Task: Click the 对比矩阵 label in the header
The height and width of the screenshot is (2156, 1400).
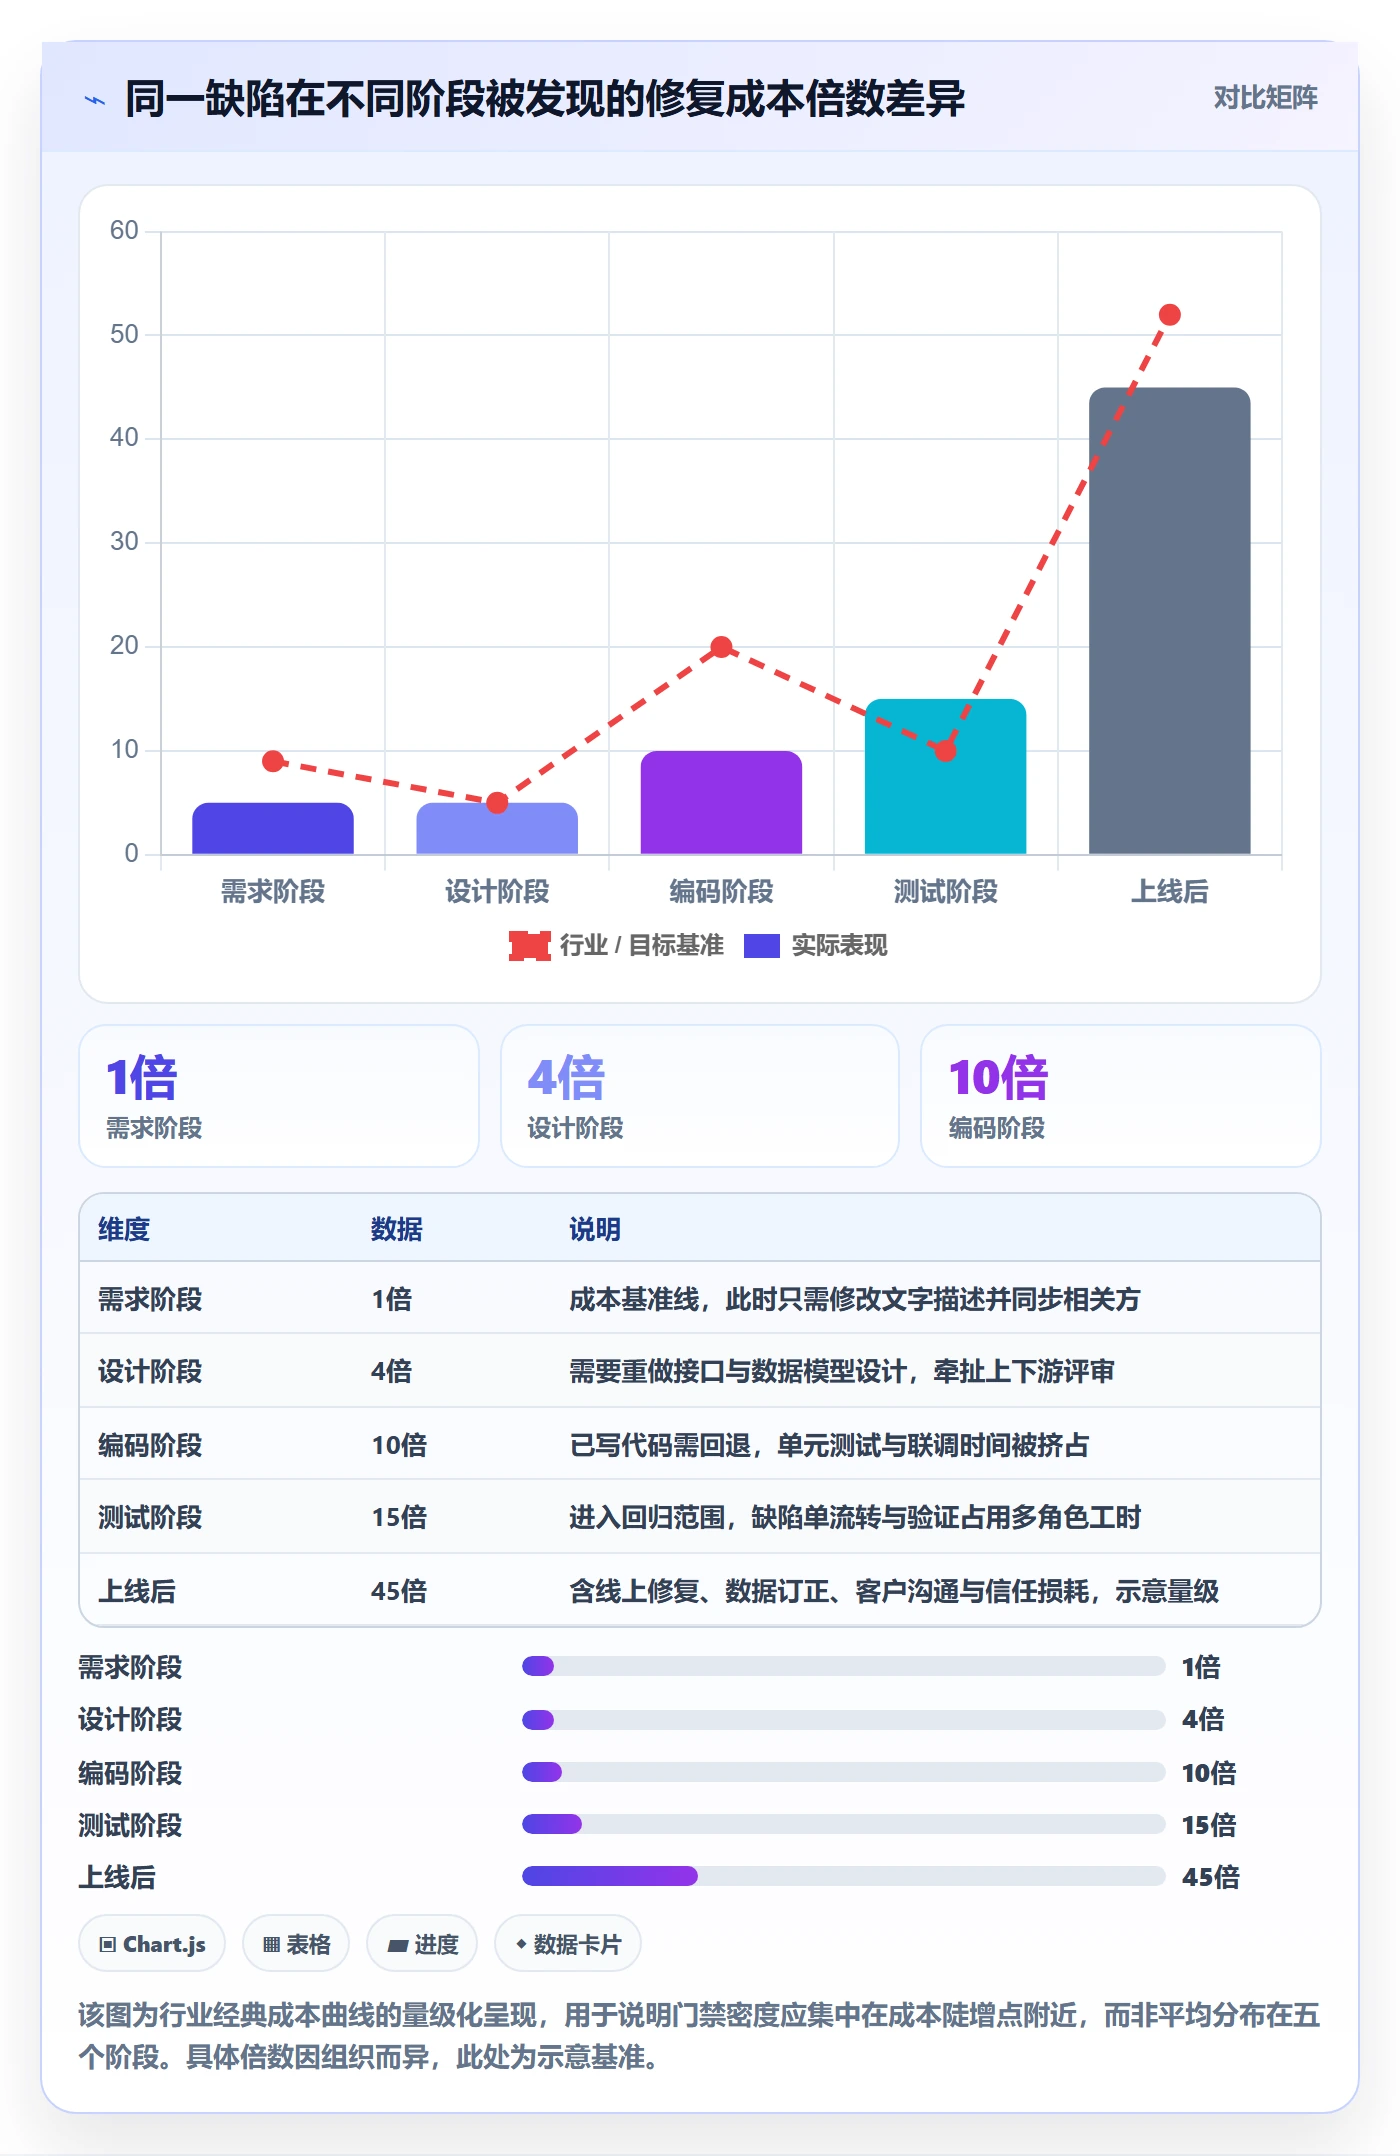Action: tap(1265, 98)
